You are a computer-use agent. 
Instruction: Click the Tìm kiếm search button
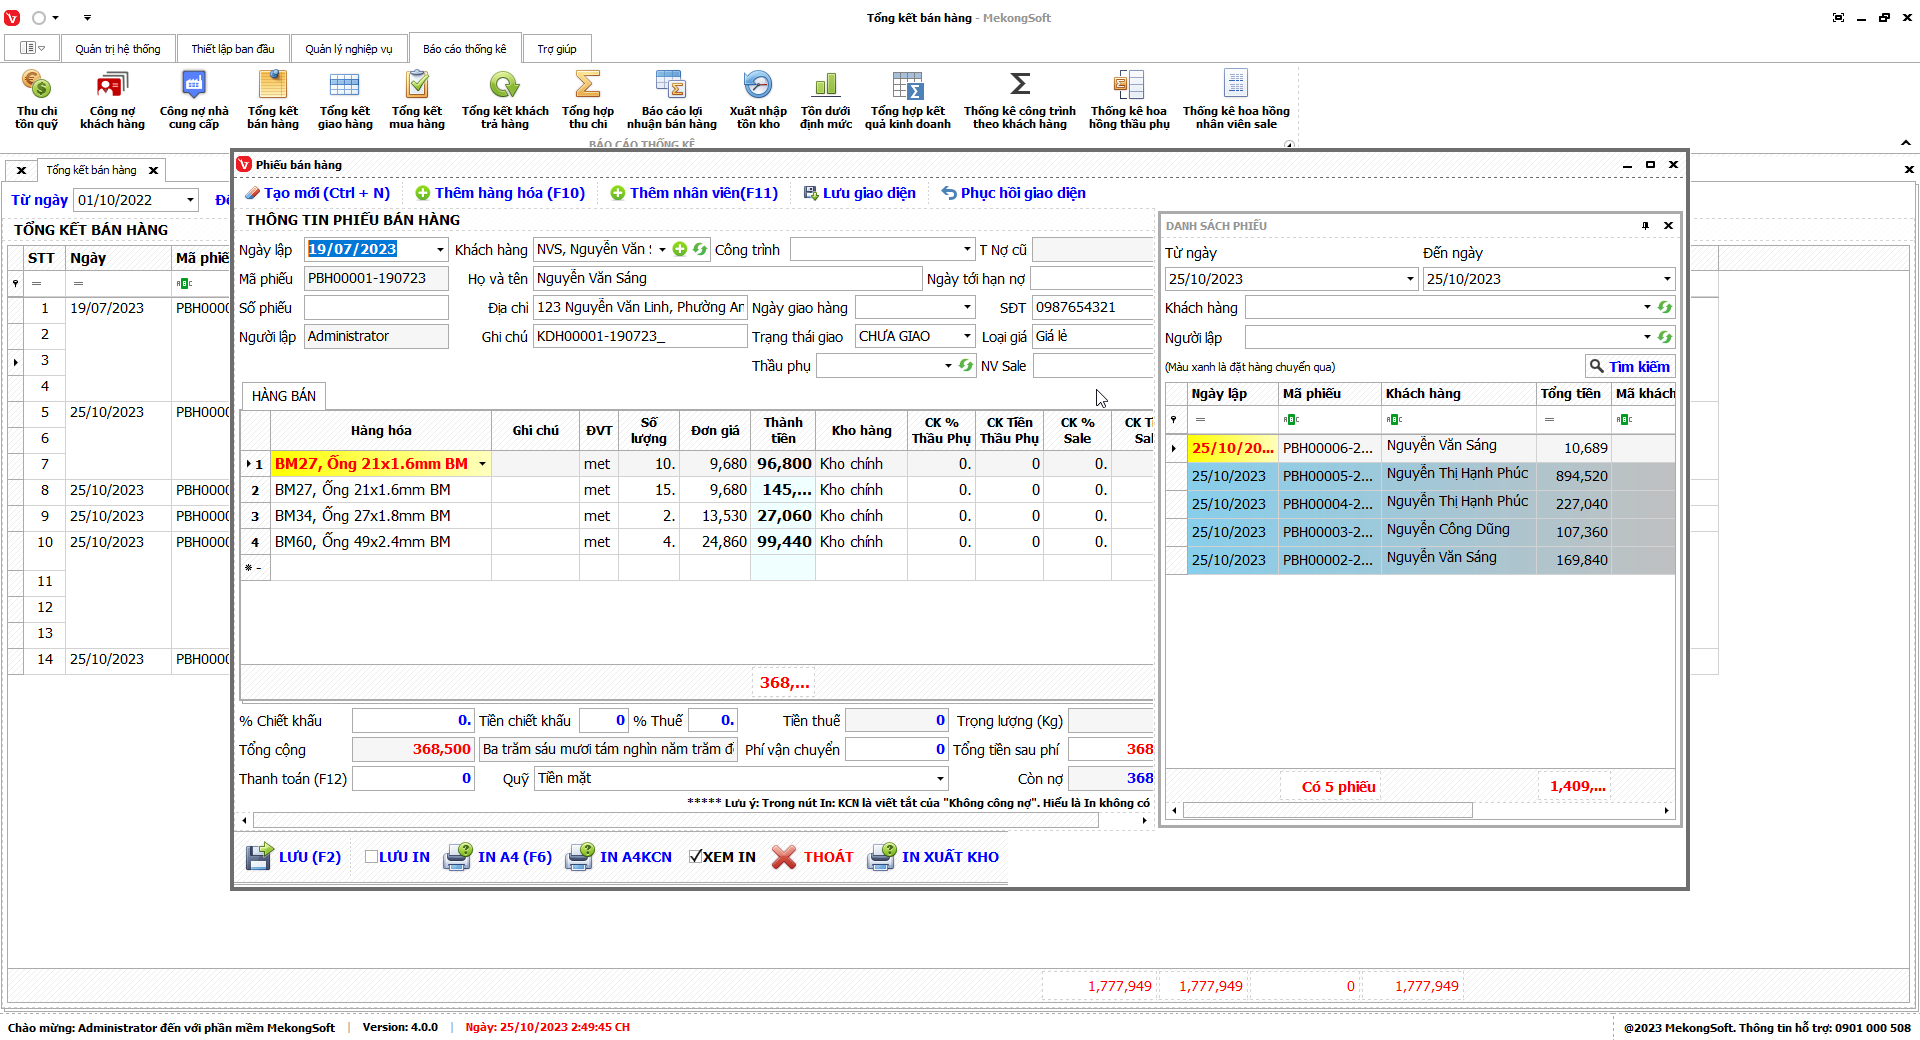(1629, 367)
